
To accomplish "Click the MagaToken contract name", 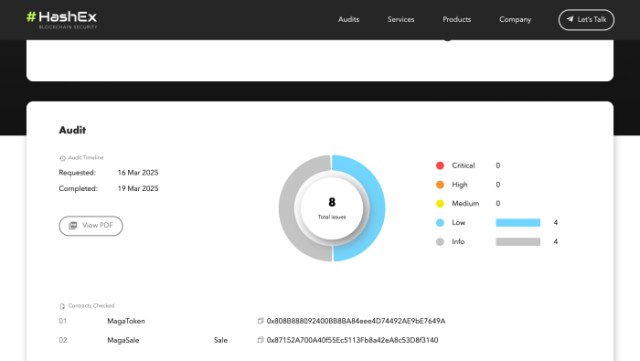I will pos(126,321).
